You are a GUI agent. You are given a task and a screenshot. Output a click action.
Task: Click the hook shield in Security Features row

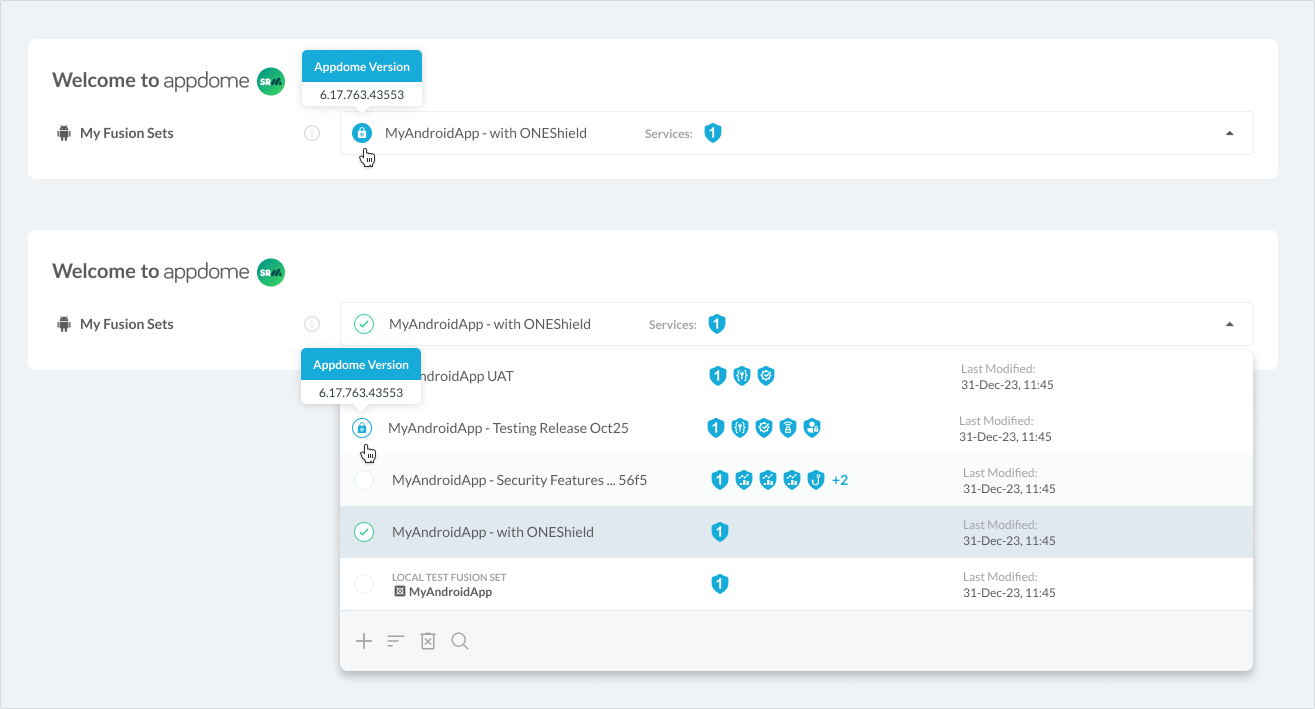tap(816, 480)
